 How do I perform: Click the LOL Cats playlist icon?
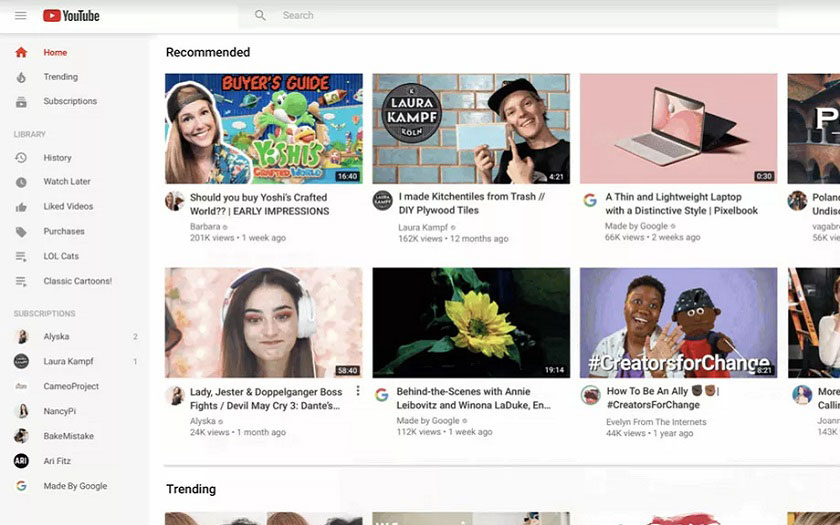[21, 257]
